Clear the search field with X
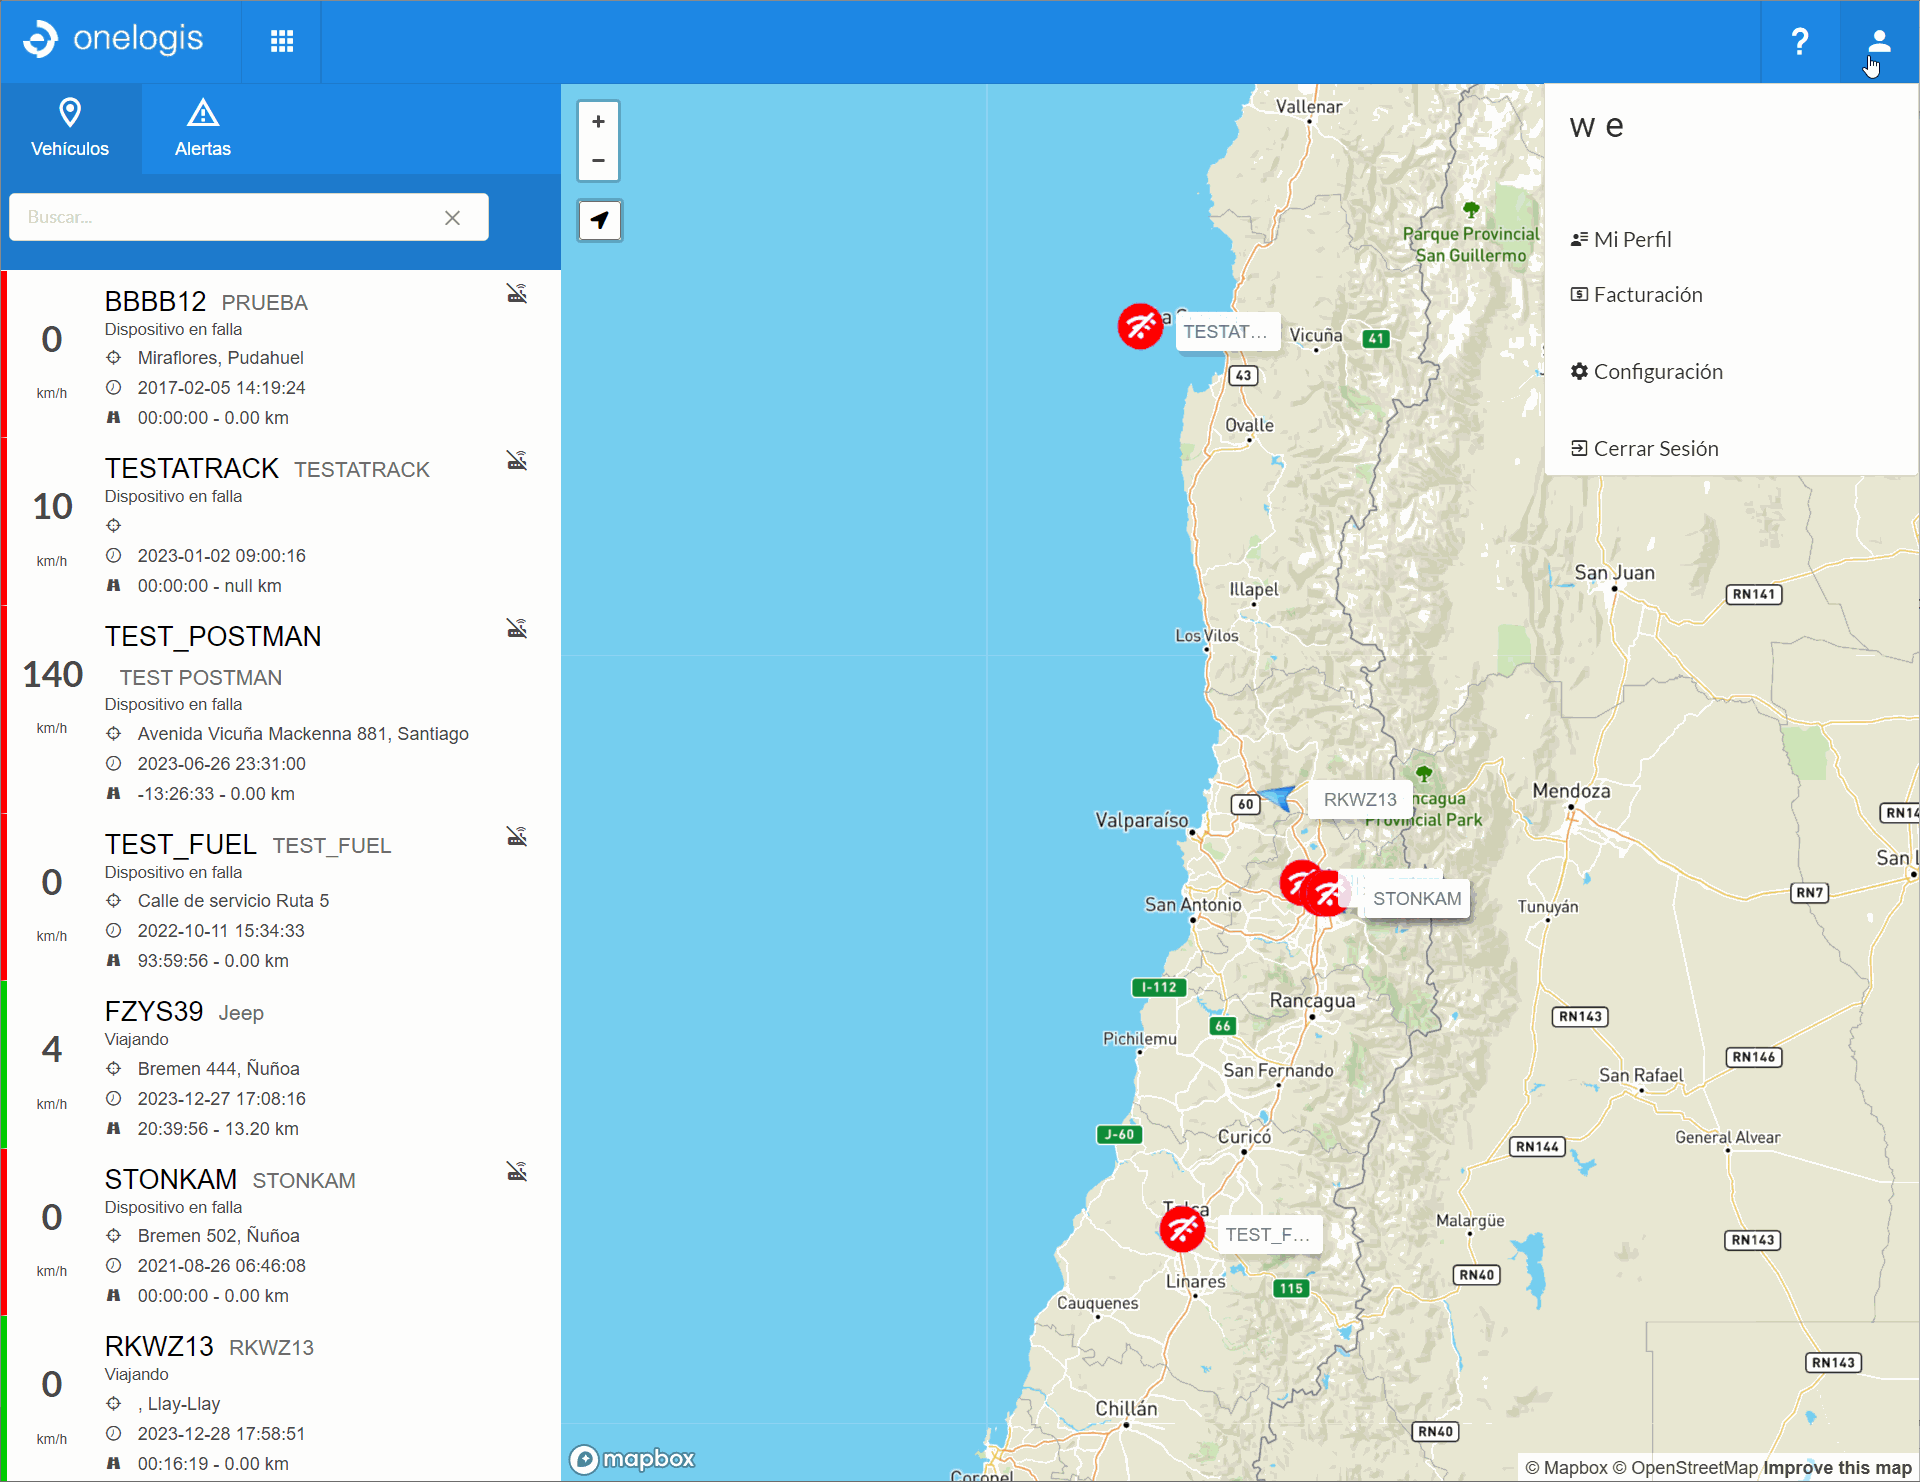1920x1482 pixels. pyautogui.click(x=452, y=218)
